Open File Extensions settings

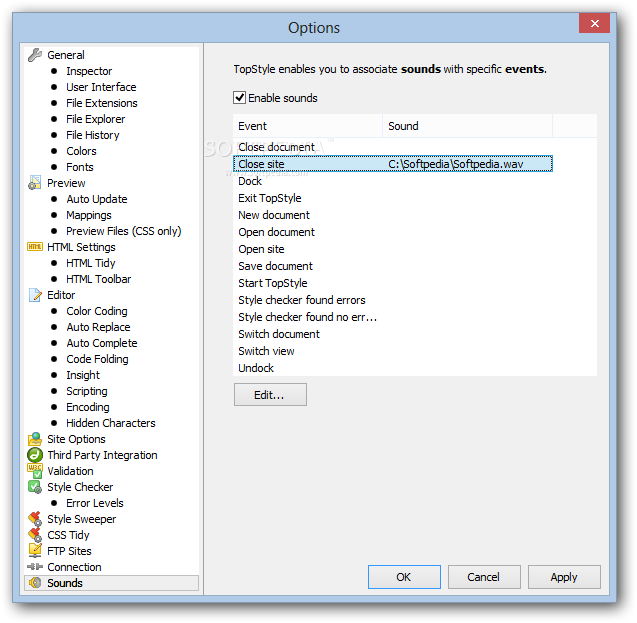pyautogui.click(x=102, y=103)
